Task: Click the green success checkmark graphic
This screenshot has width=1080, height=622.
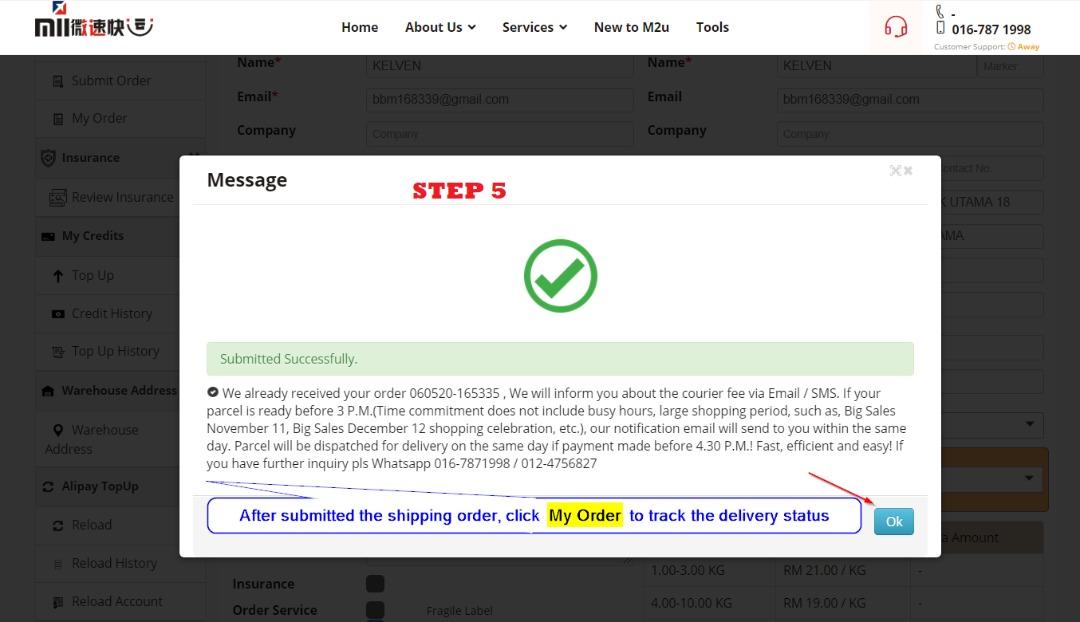Action: tap(560, 275)
